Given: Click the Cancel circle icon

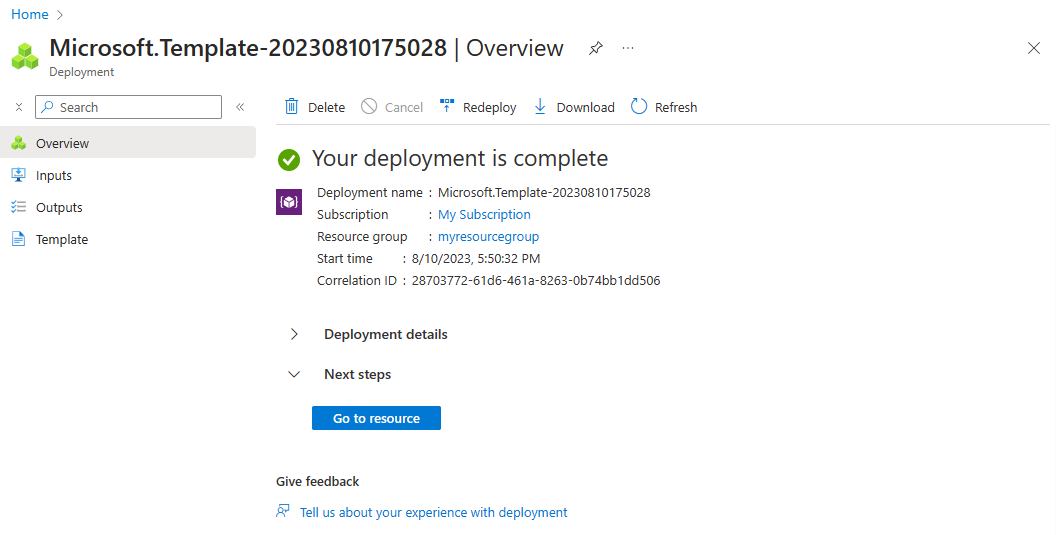Looking at the screenshot, I should pos(369,106).
